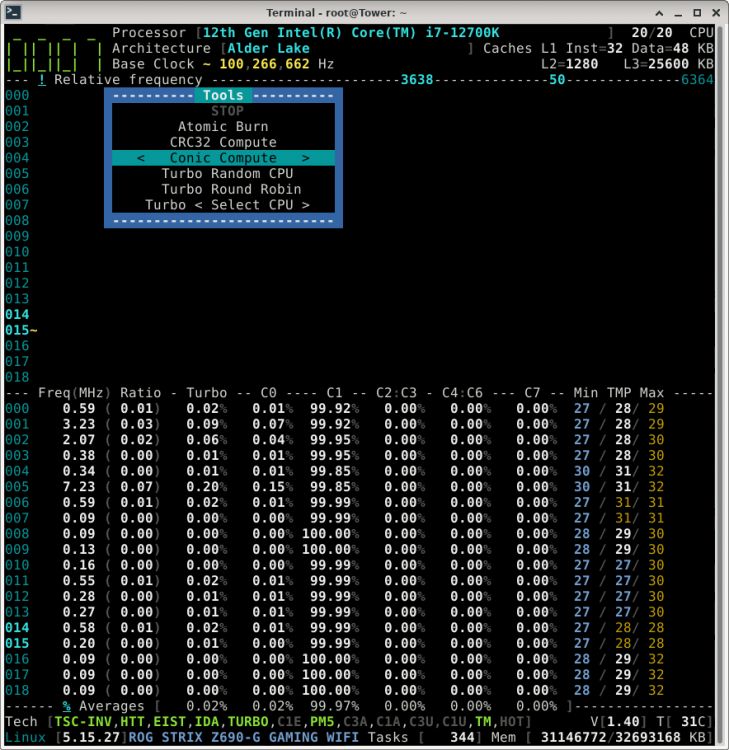Viewport: 729px width, 750px height.
Task: Click frequency 7.23 for CPU 005
Action: pyautogui.click(x=79, y=487)
